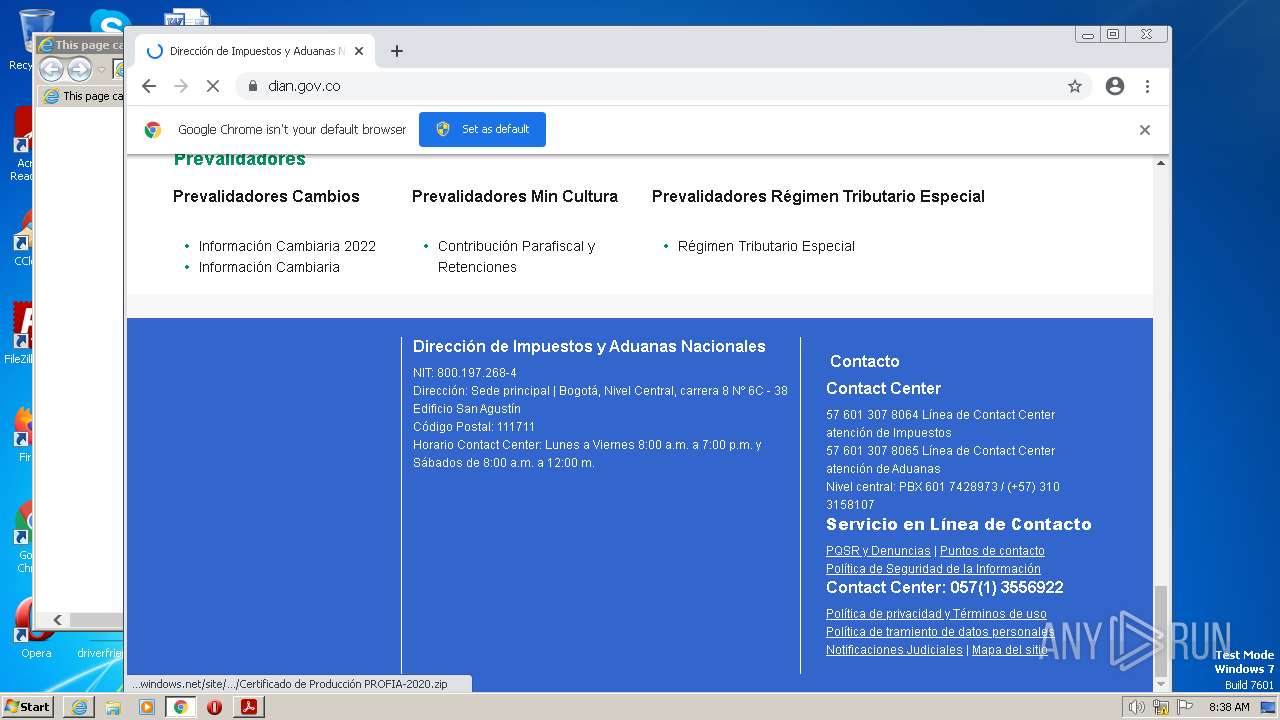
Task: Click the Contact Center: 057(1) 3556922 text
Action: click(944, 587)
